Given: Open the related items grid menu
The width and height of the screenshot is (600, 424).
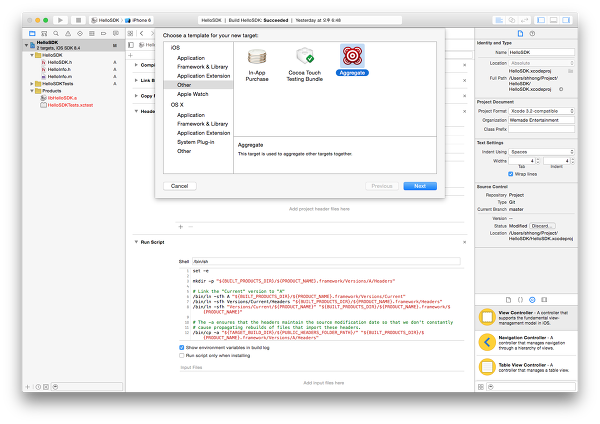Looking at the screenshot, I should (130, 34).
